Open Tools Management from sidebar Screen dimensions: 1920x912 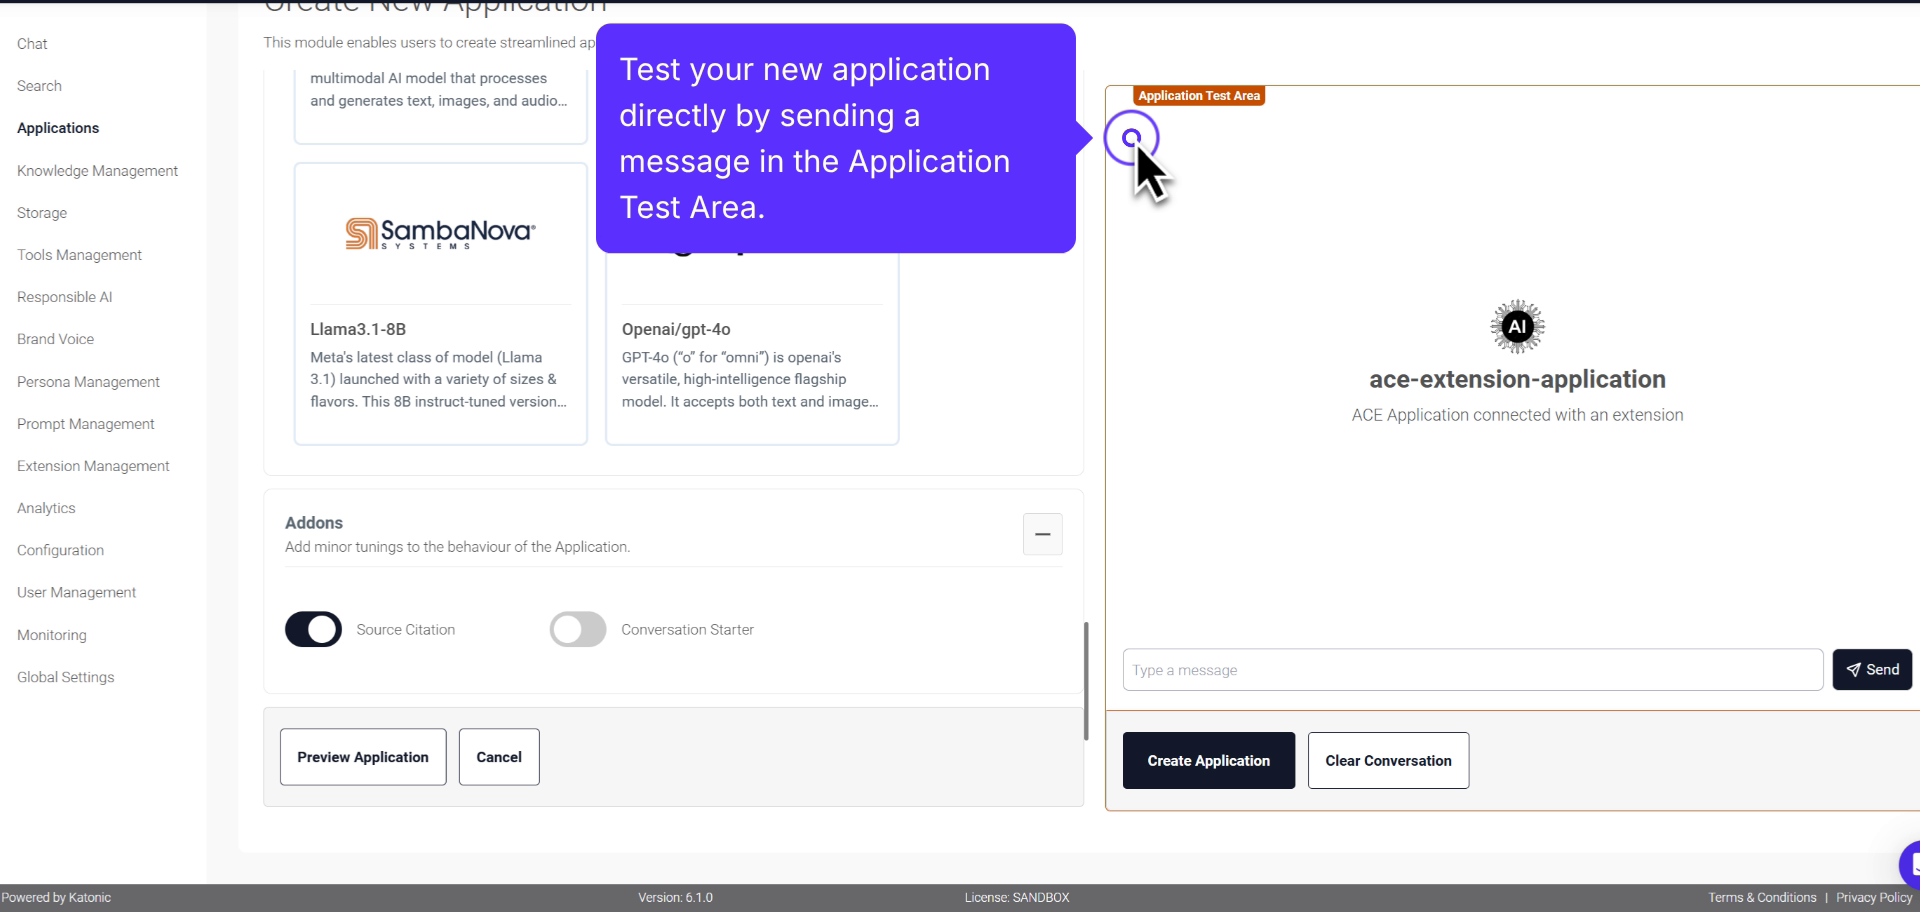(79, 254)
